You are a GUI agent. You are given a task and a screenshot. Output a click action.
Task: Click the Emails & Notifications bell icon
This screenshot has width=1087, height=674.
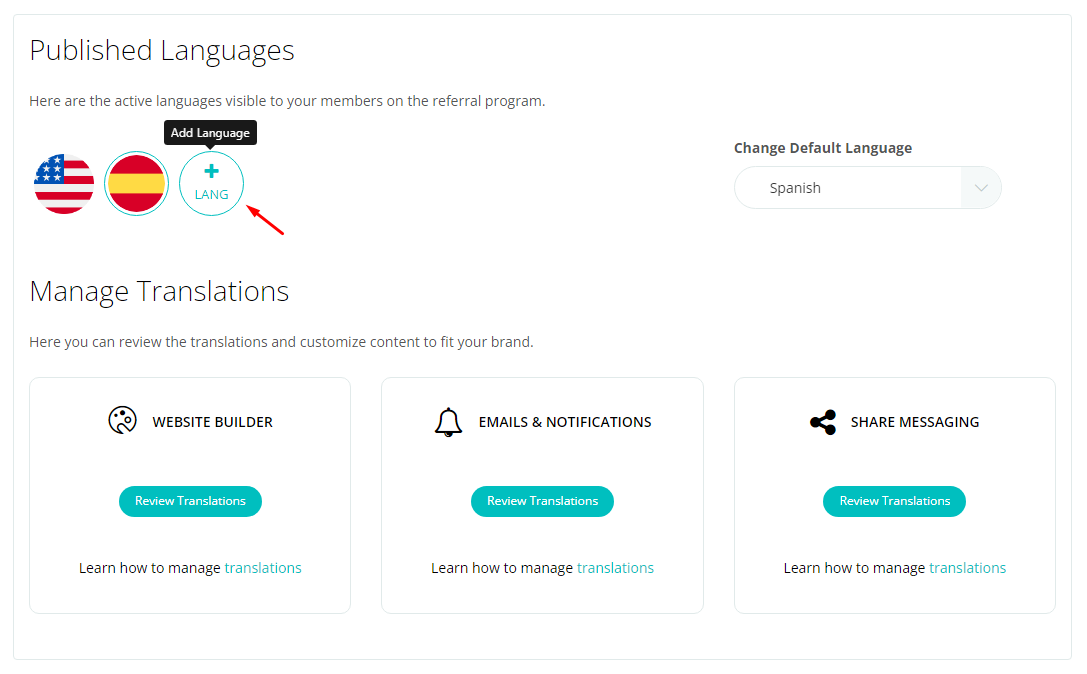pyautogui.click(x=448, y=421)
